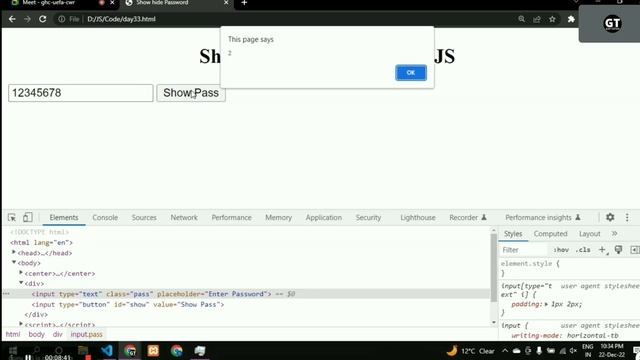Toggle the .cls class editor button
Viewport: 640px width, 360px height.
point(583,250)
